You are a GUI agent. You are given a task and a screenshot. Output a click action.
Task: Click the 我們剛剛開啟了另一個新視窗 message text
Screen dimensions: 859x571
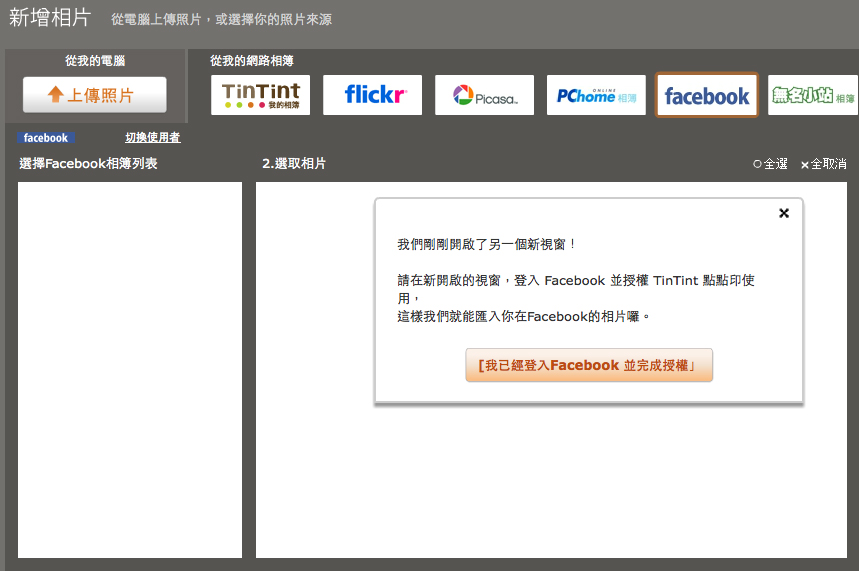(x=486, y=244)
